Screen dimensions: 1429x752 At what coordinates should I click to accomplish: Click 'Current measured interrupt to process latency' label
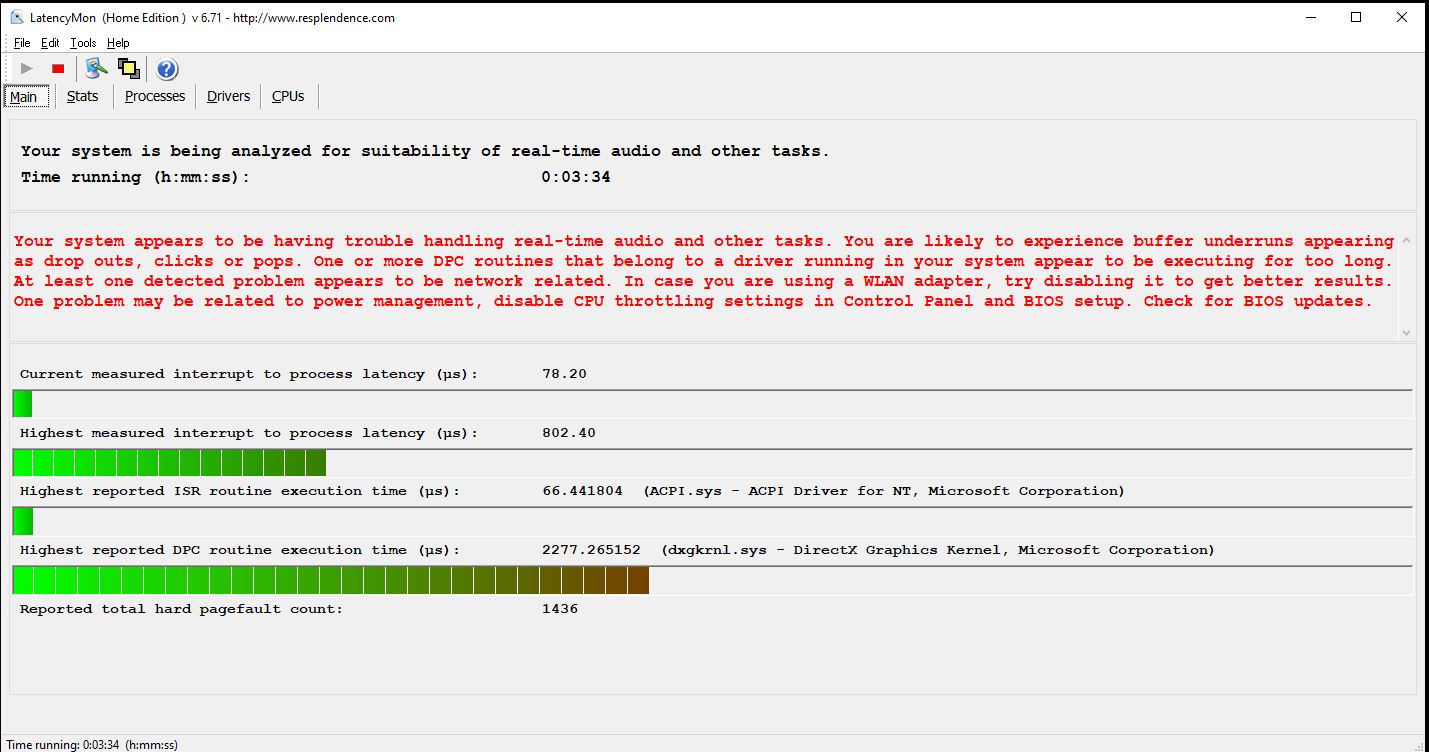[x=249, y=374]
